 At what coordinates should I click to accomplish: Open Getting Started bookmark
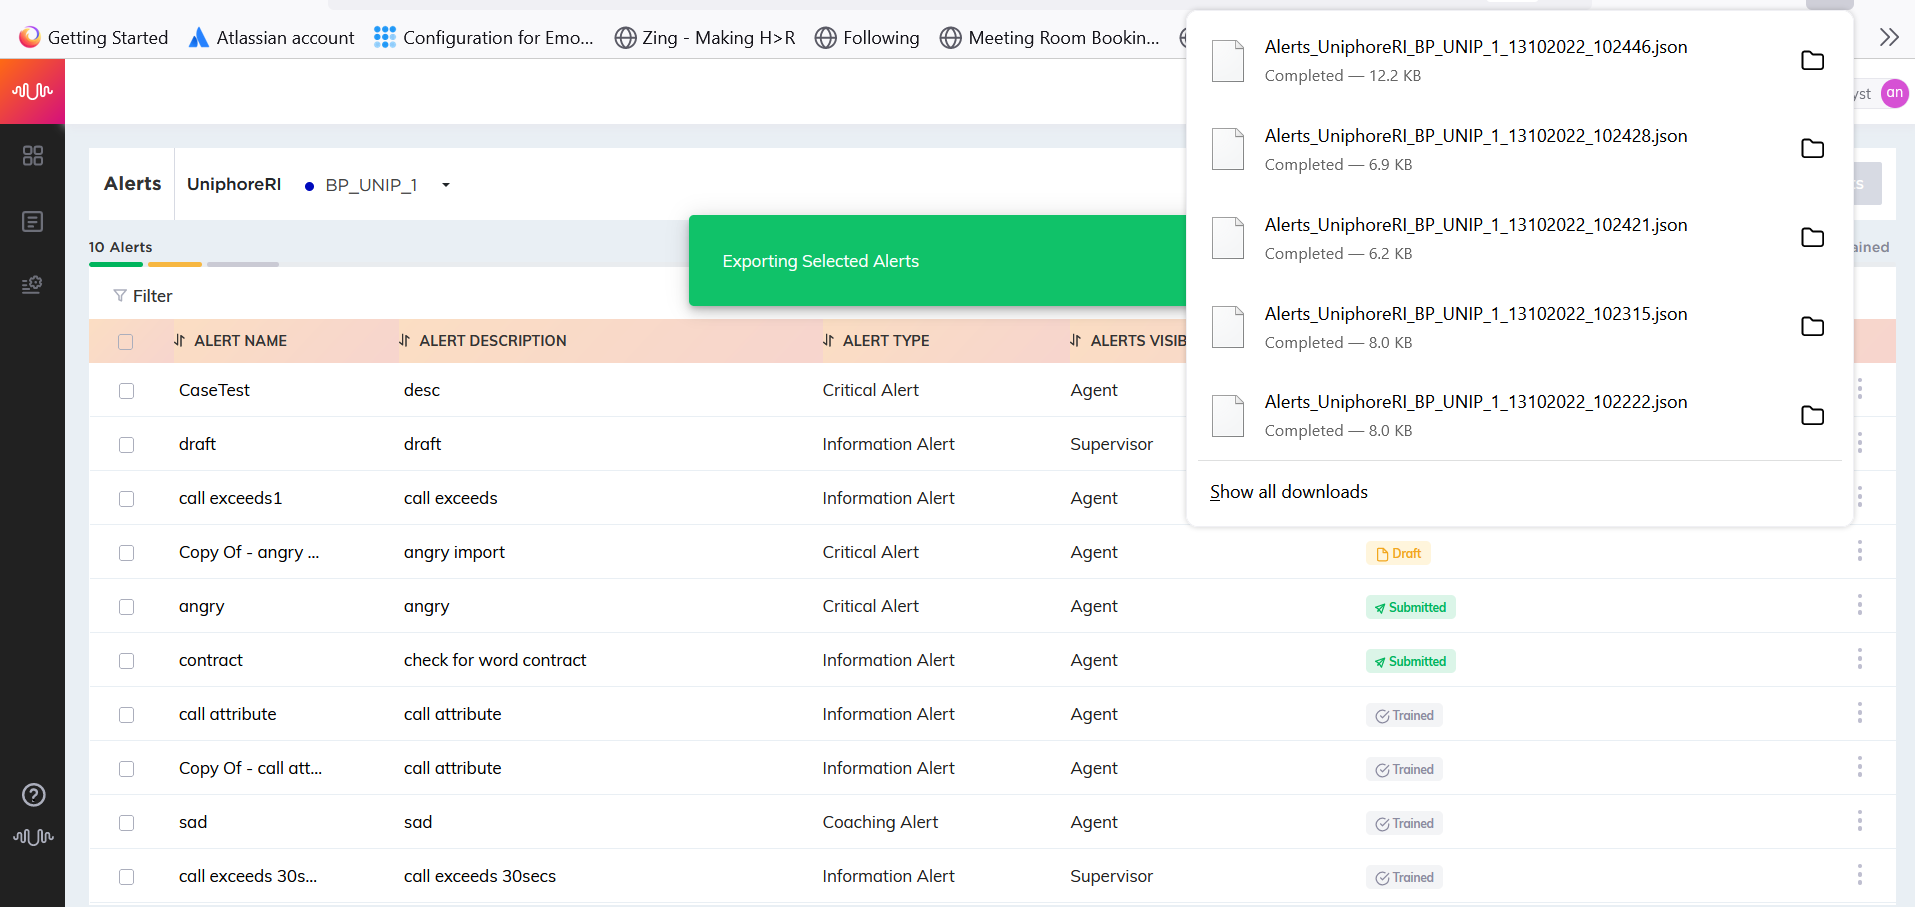(94, 38)
